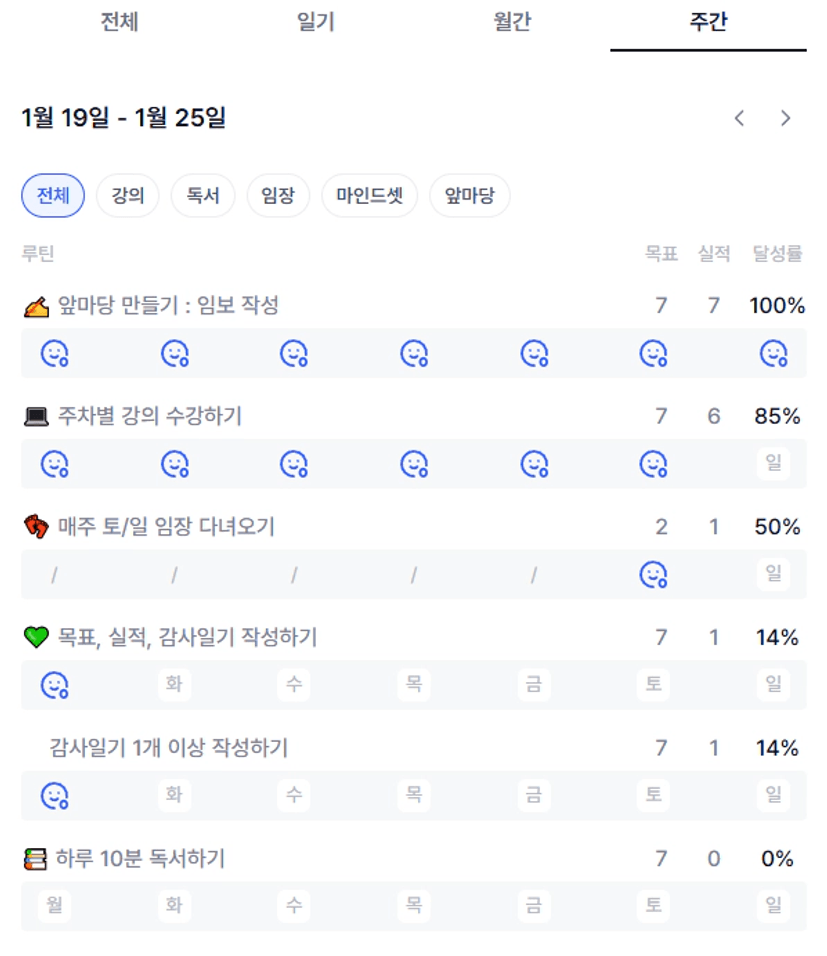Viewport: 827px width, 956px height.
Task: Click the books icon for 하루 10분 독서하기
Action: pyautogui.click(x=36, y=859)
